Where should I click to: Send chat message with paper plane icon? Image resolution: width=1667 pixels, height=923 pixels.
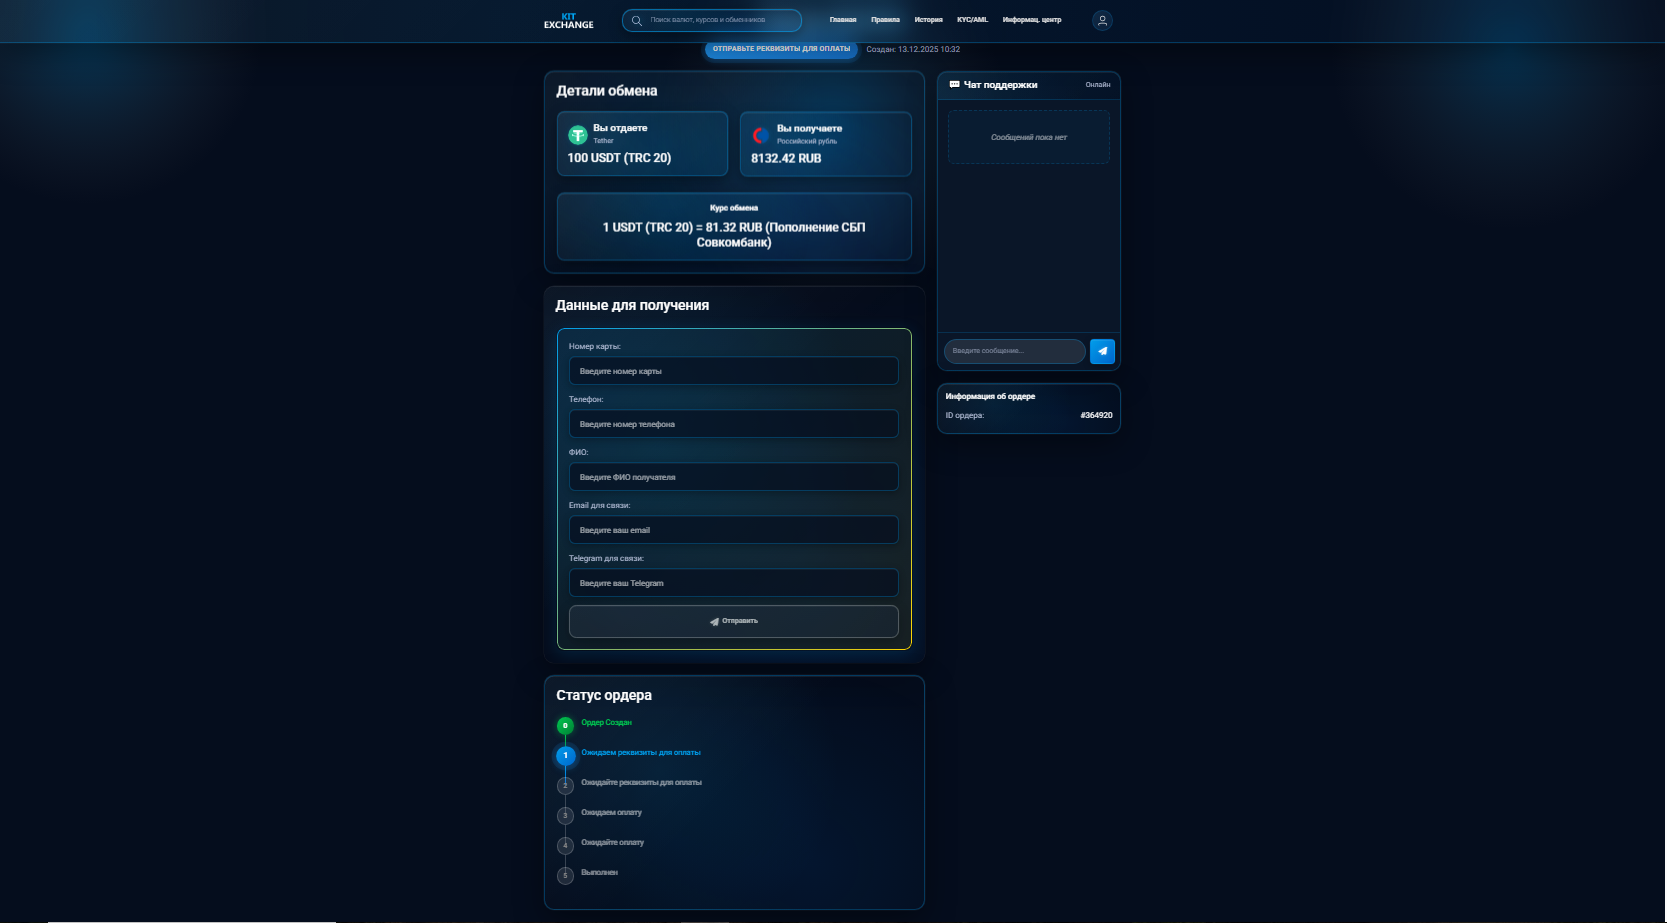click(1102, 351)
